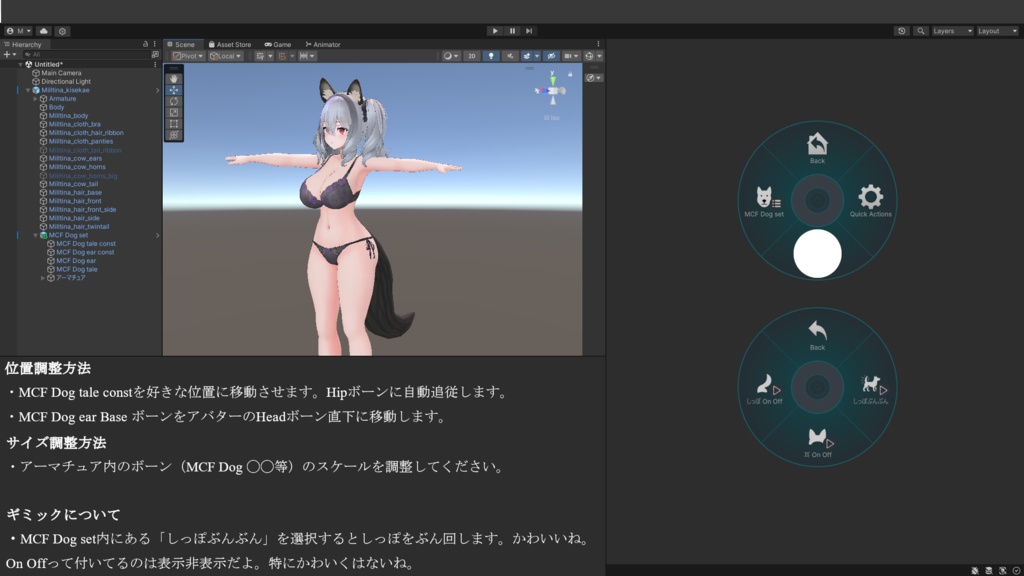Toggle scene lighting bulb

[x=491, y=56]
